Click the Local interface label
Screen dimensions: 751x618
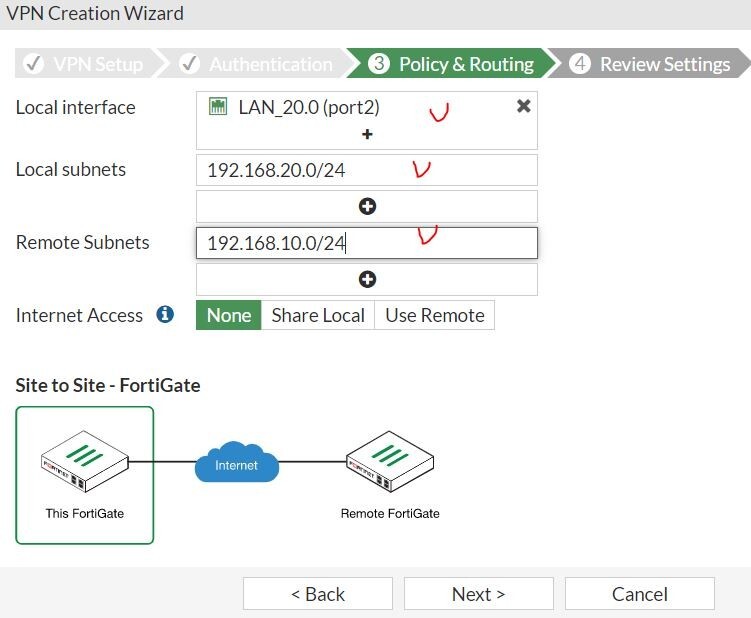coord(76,107)
